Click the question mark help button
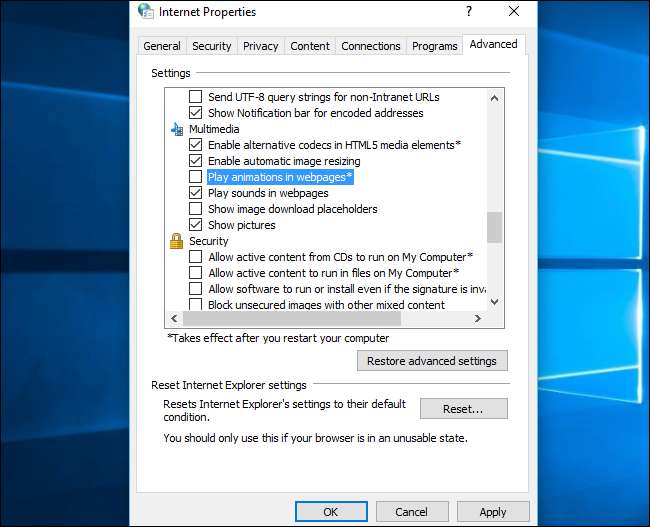Viewport: 650px width, 527px height. pos(469,11)
